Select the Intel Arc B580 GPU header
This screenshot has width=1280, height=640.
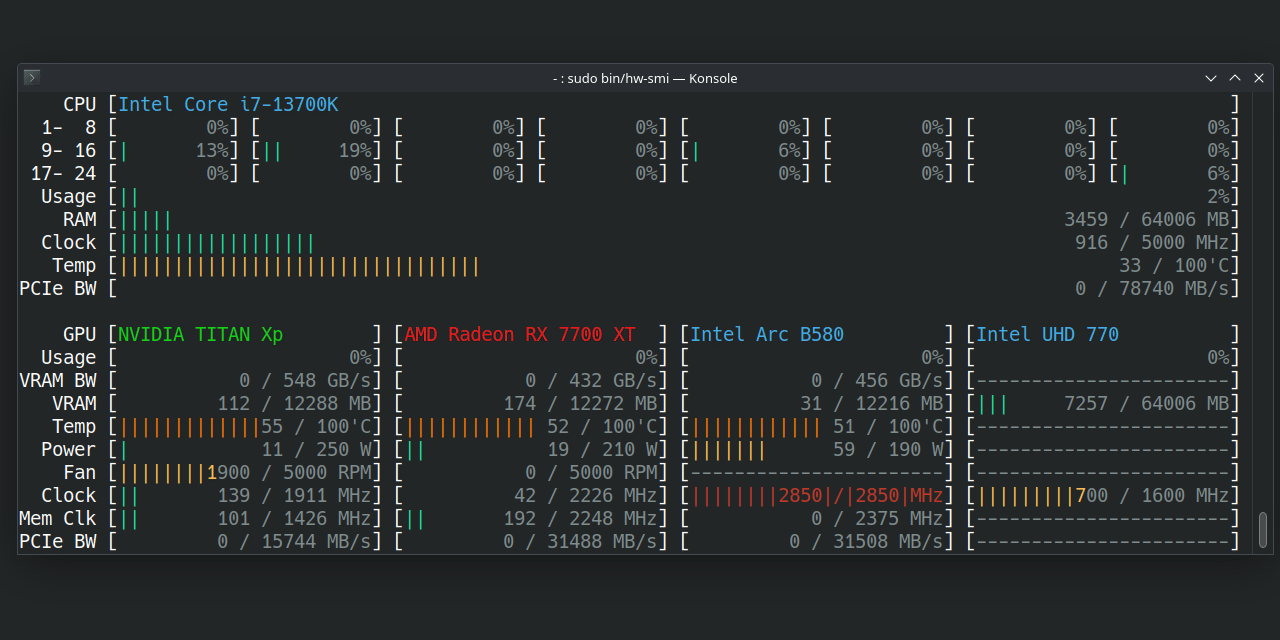(x=767, y=335)
